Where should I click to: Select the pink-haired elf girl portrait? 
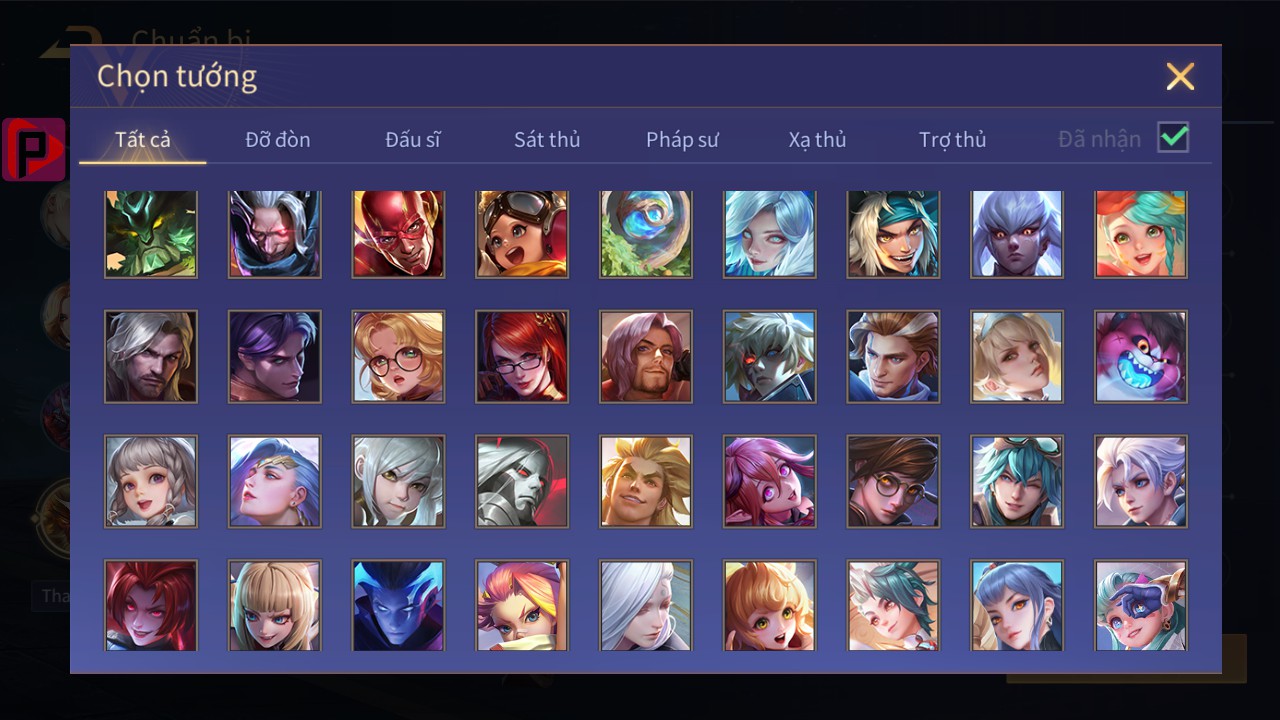(x=769, y=481)
